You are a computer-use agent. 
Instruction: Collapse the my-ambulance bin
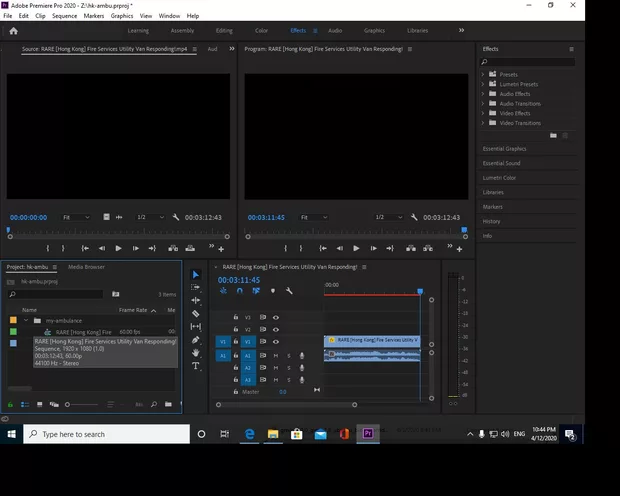[27, 321]
